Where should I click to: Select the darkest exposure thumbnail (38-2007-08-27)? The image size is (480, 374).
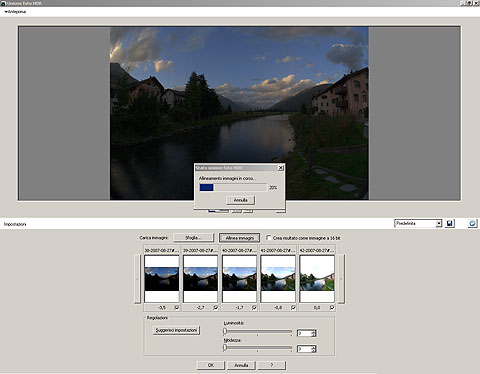tap(162, 279)
